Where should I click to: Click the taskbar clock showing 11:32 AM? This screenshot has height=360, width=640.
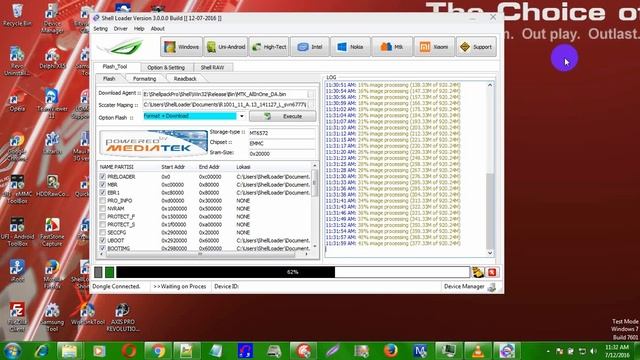(x=617, y=351)
